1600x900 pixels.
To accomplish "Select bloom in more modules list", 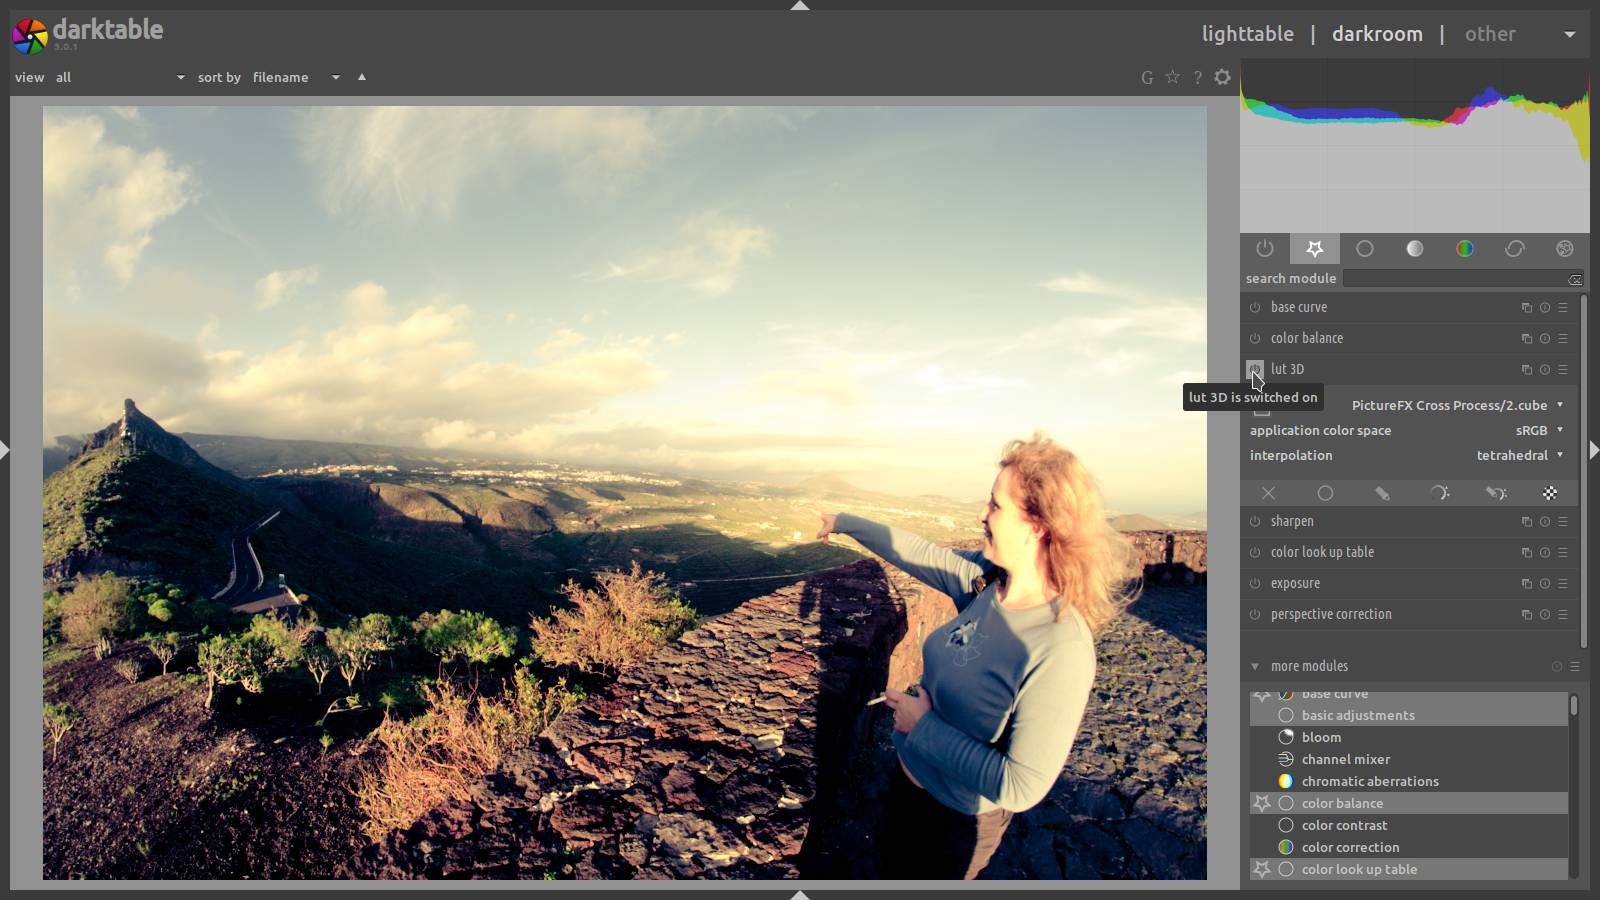I will [1409, 737].
